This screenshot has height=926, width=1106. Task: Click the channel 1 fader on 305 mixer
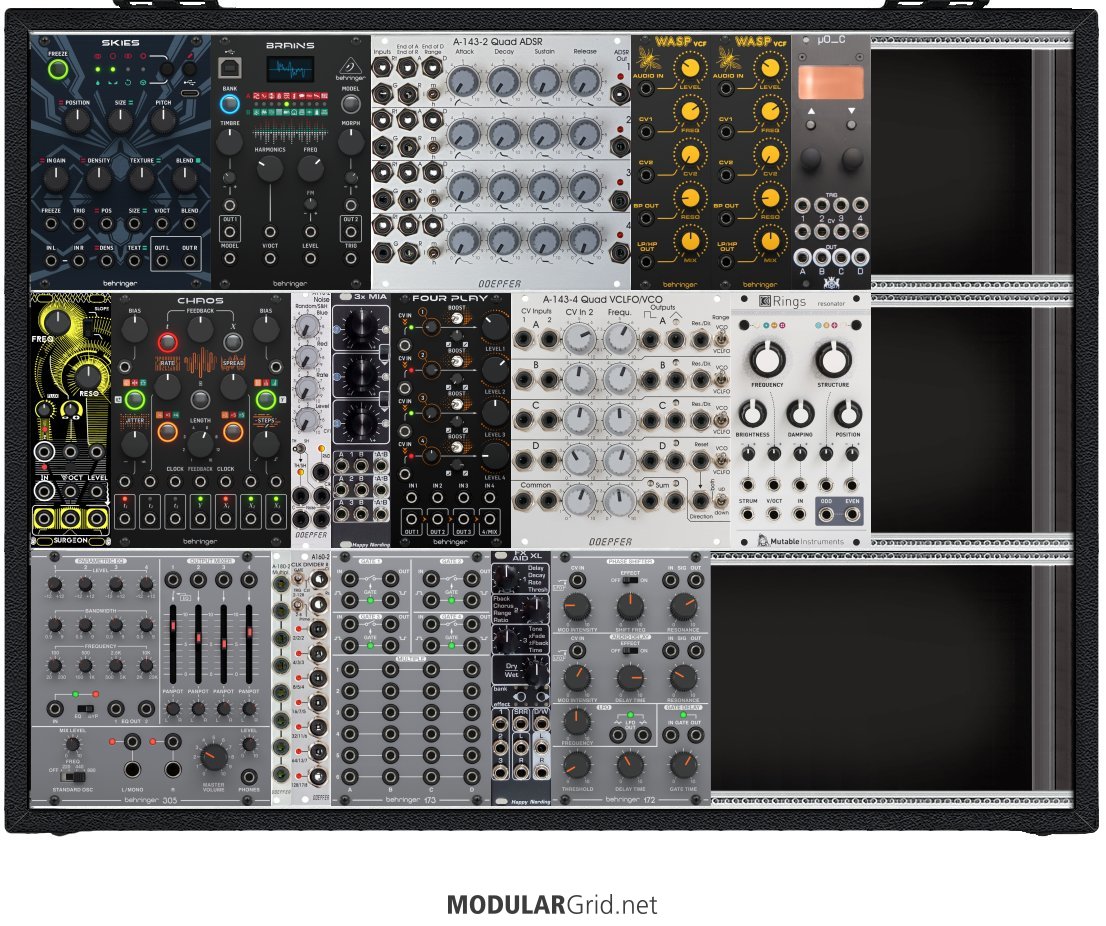[173, 626]
